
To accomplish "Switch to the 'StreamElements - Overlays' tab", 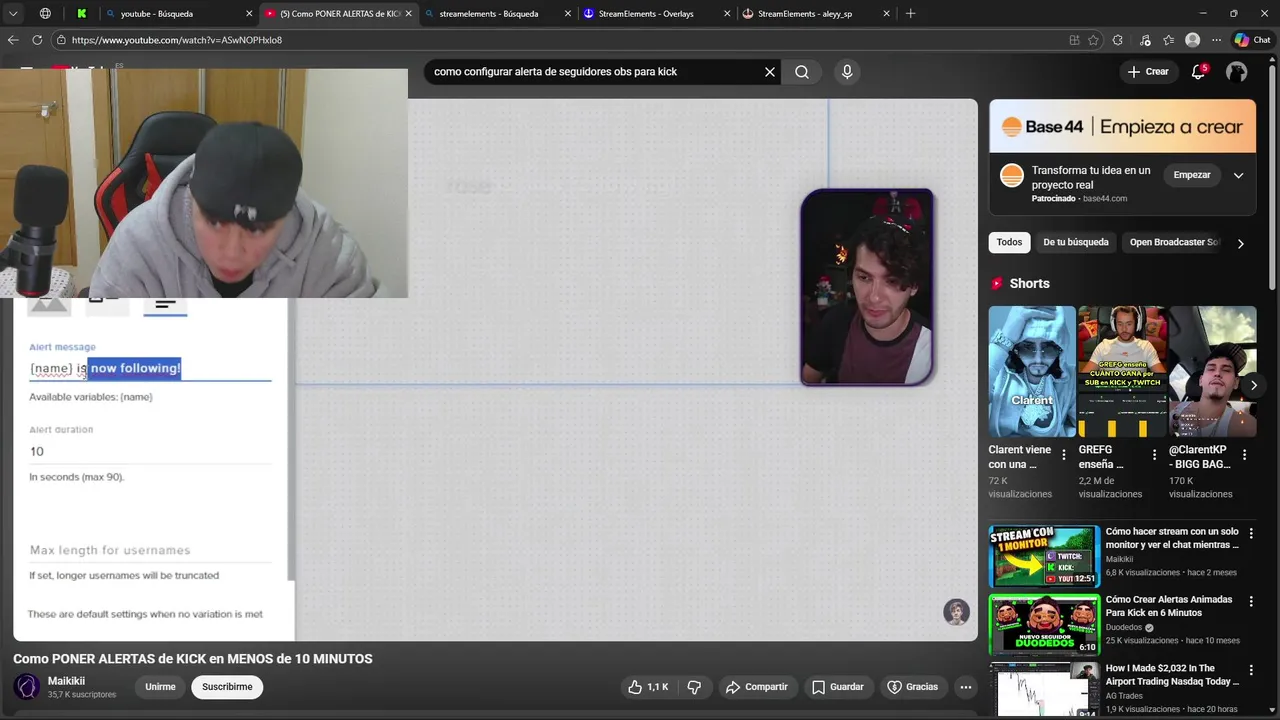I will [645, 14].
